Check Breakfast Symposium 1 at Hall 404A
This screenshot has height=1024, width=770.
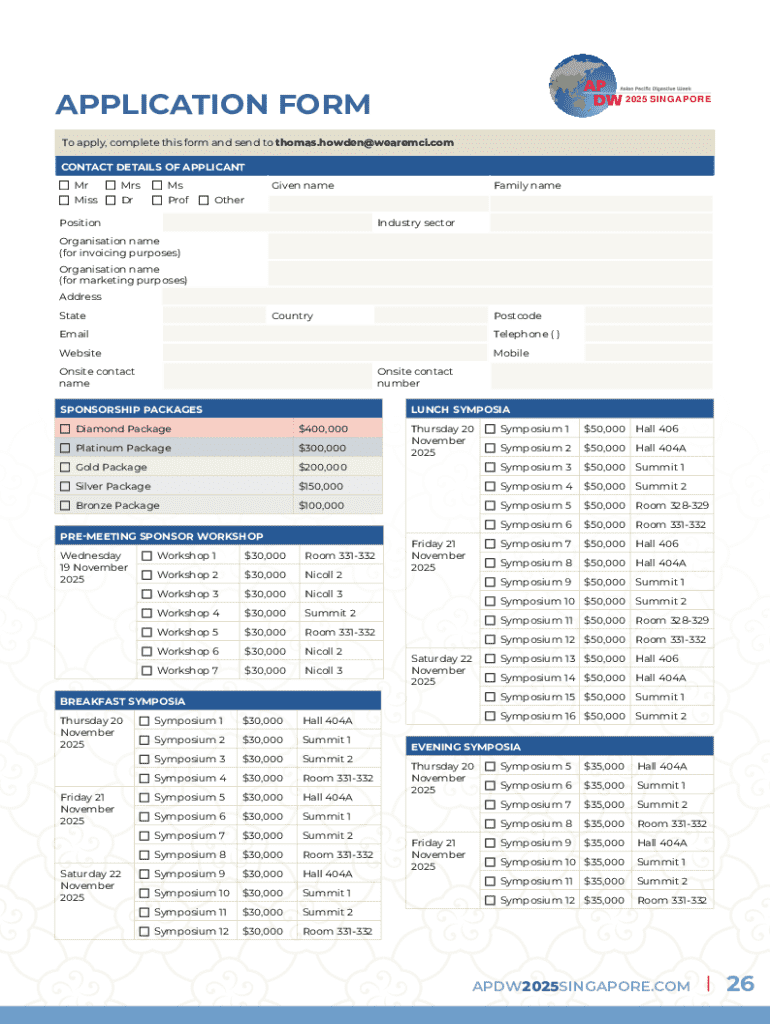[144, 721]
